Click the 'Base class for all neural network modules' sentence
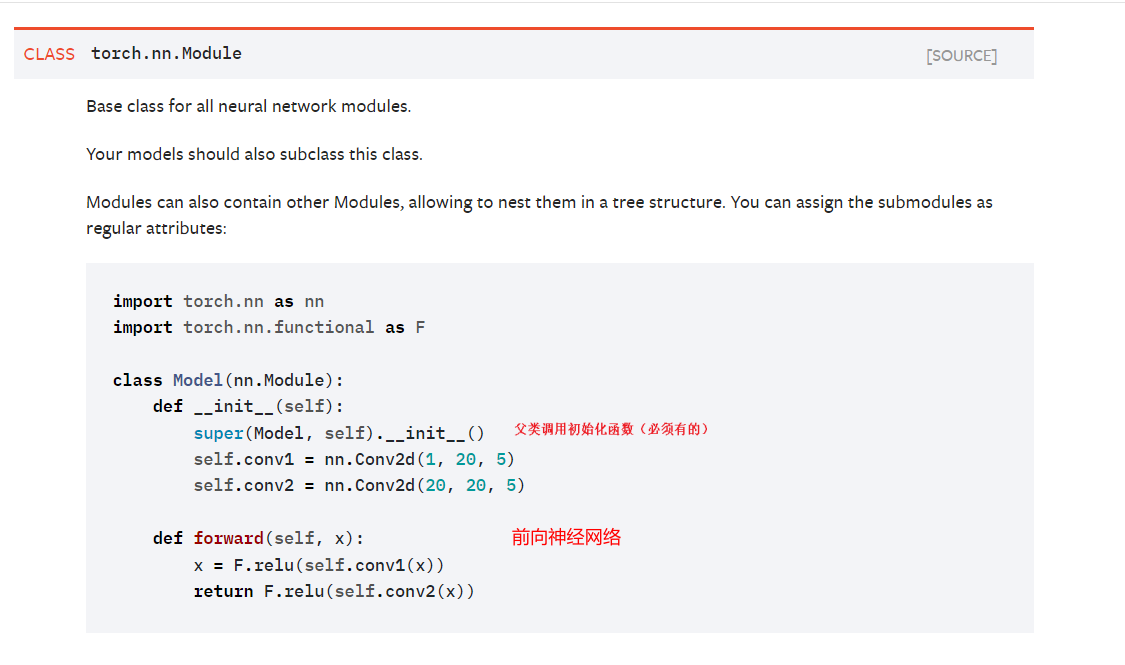 pyautogui.click(x=248, y=106)
